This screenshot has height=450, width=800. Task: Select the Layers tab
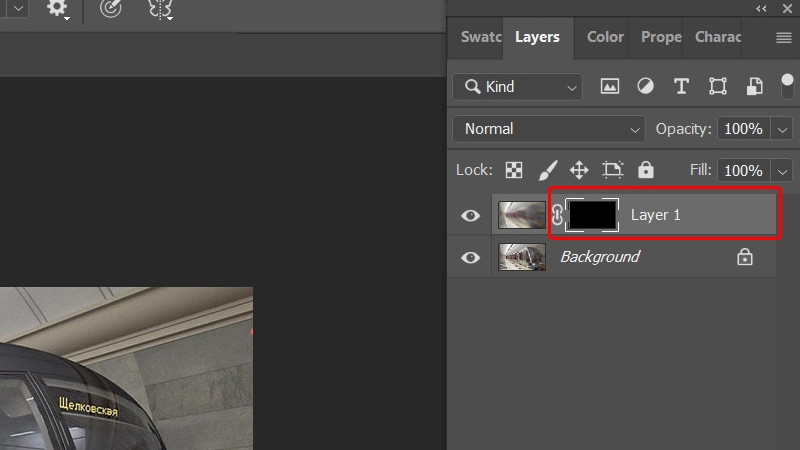pyautogui.click(x=537, y=37)
